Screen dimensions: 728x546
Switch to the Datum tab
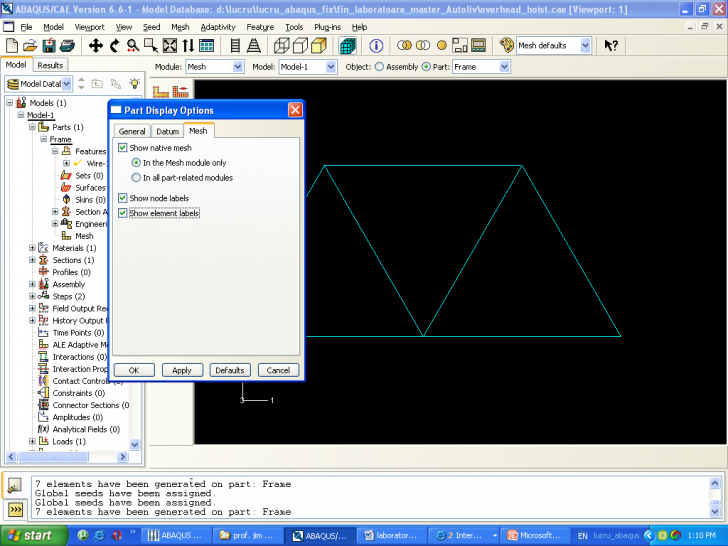click(167, 131)
